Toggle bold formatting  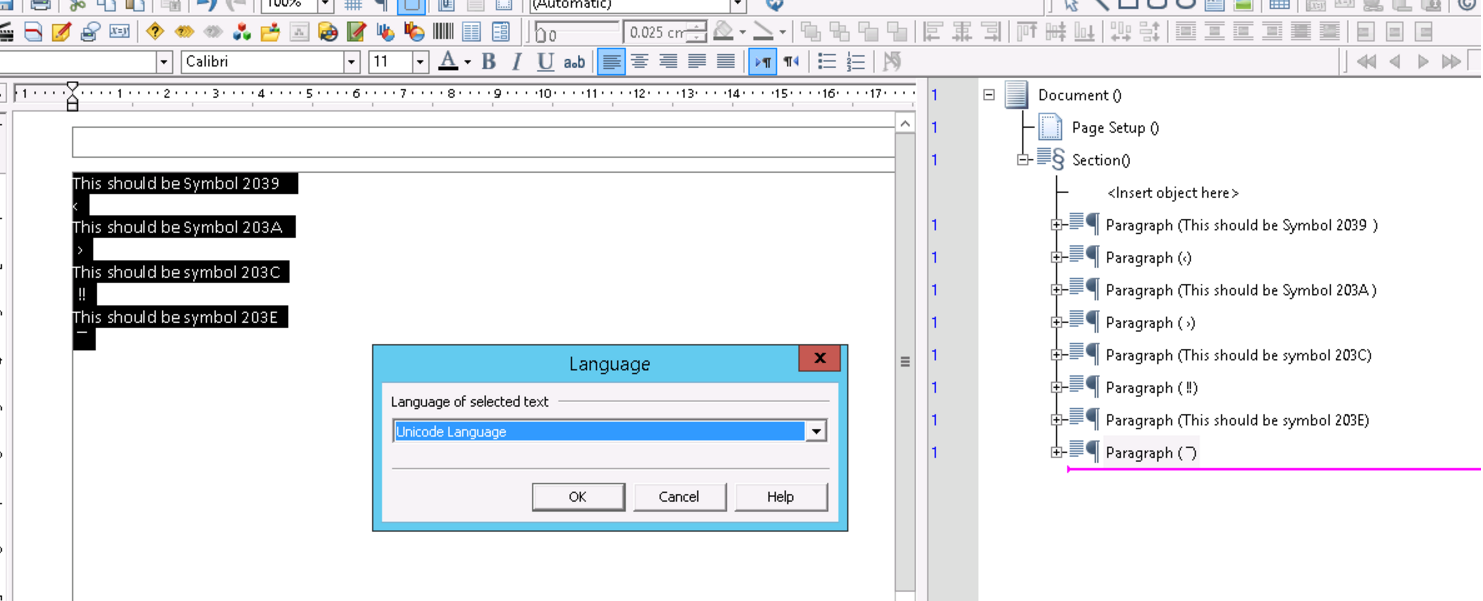coord(488,62)
